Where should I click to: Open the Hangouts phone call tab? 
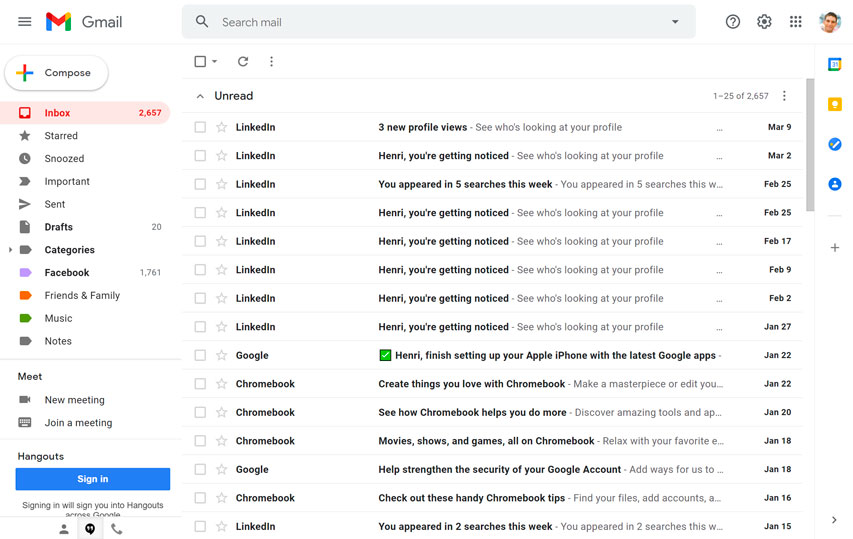pyautogui.click(x=117, y=529)
